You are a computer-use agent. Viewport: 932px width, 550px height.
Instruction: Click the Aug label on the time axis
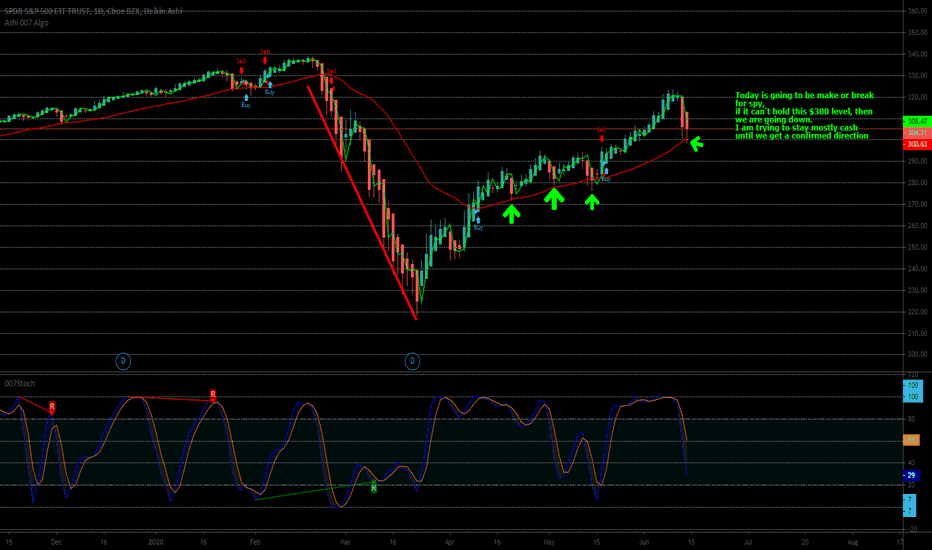click(852, 542)
